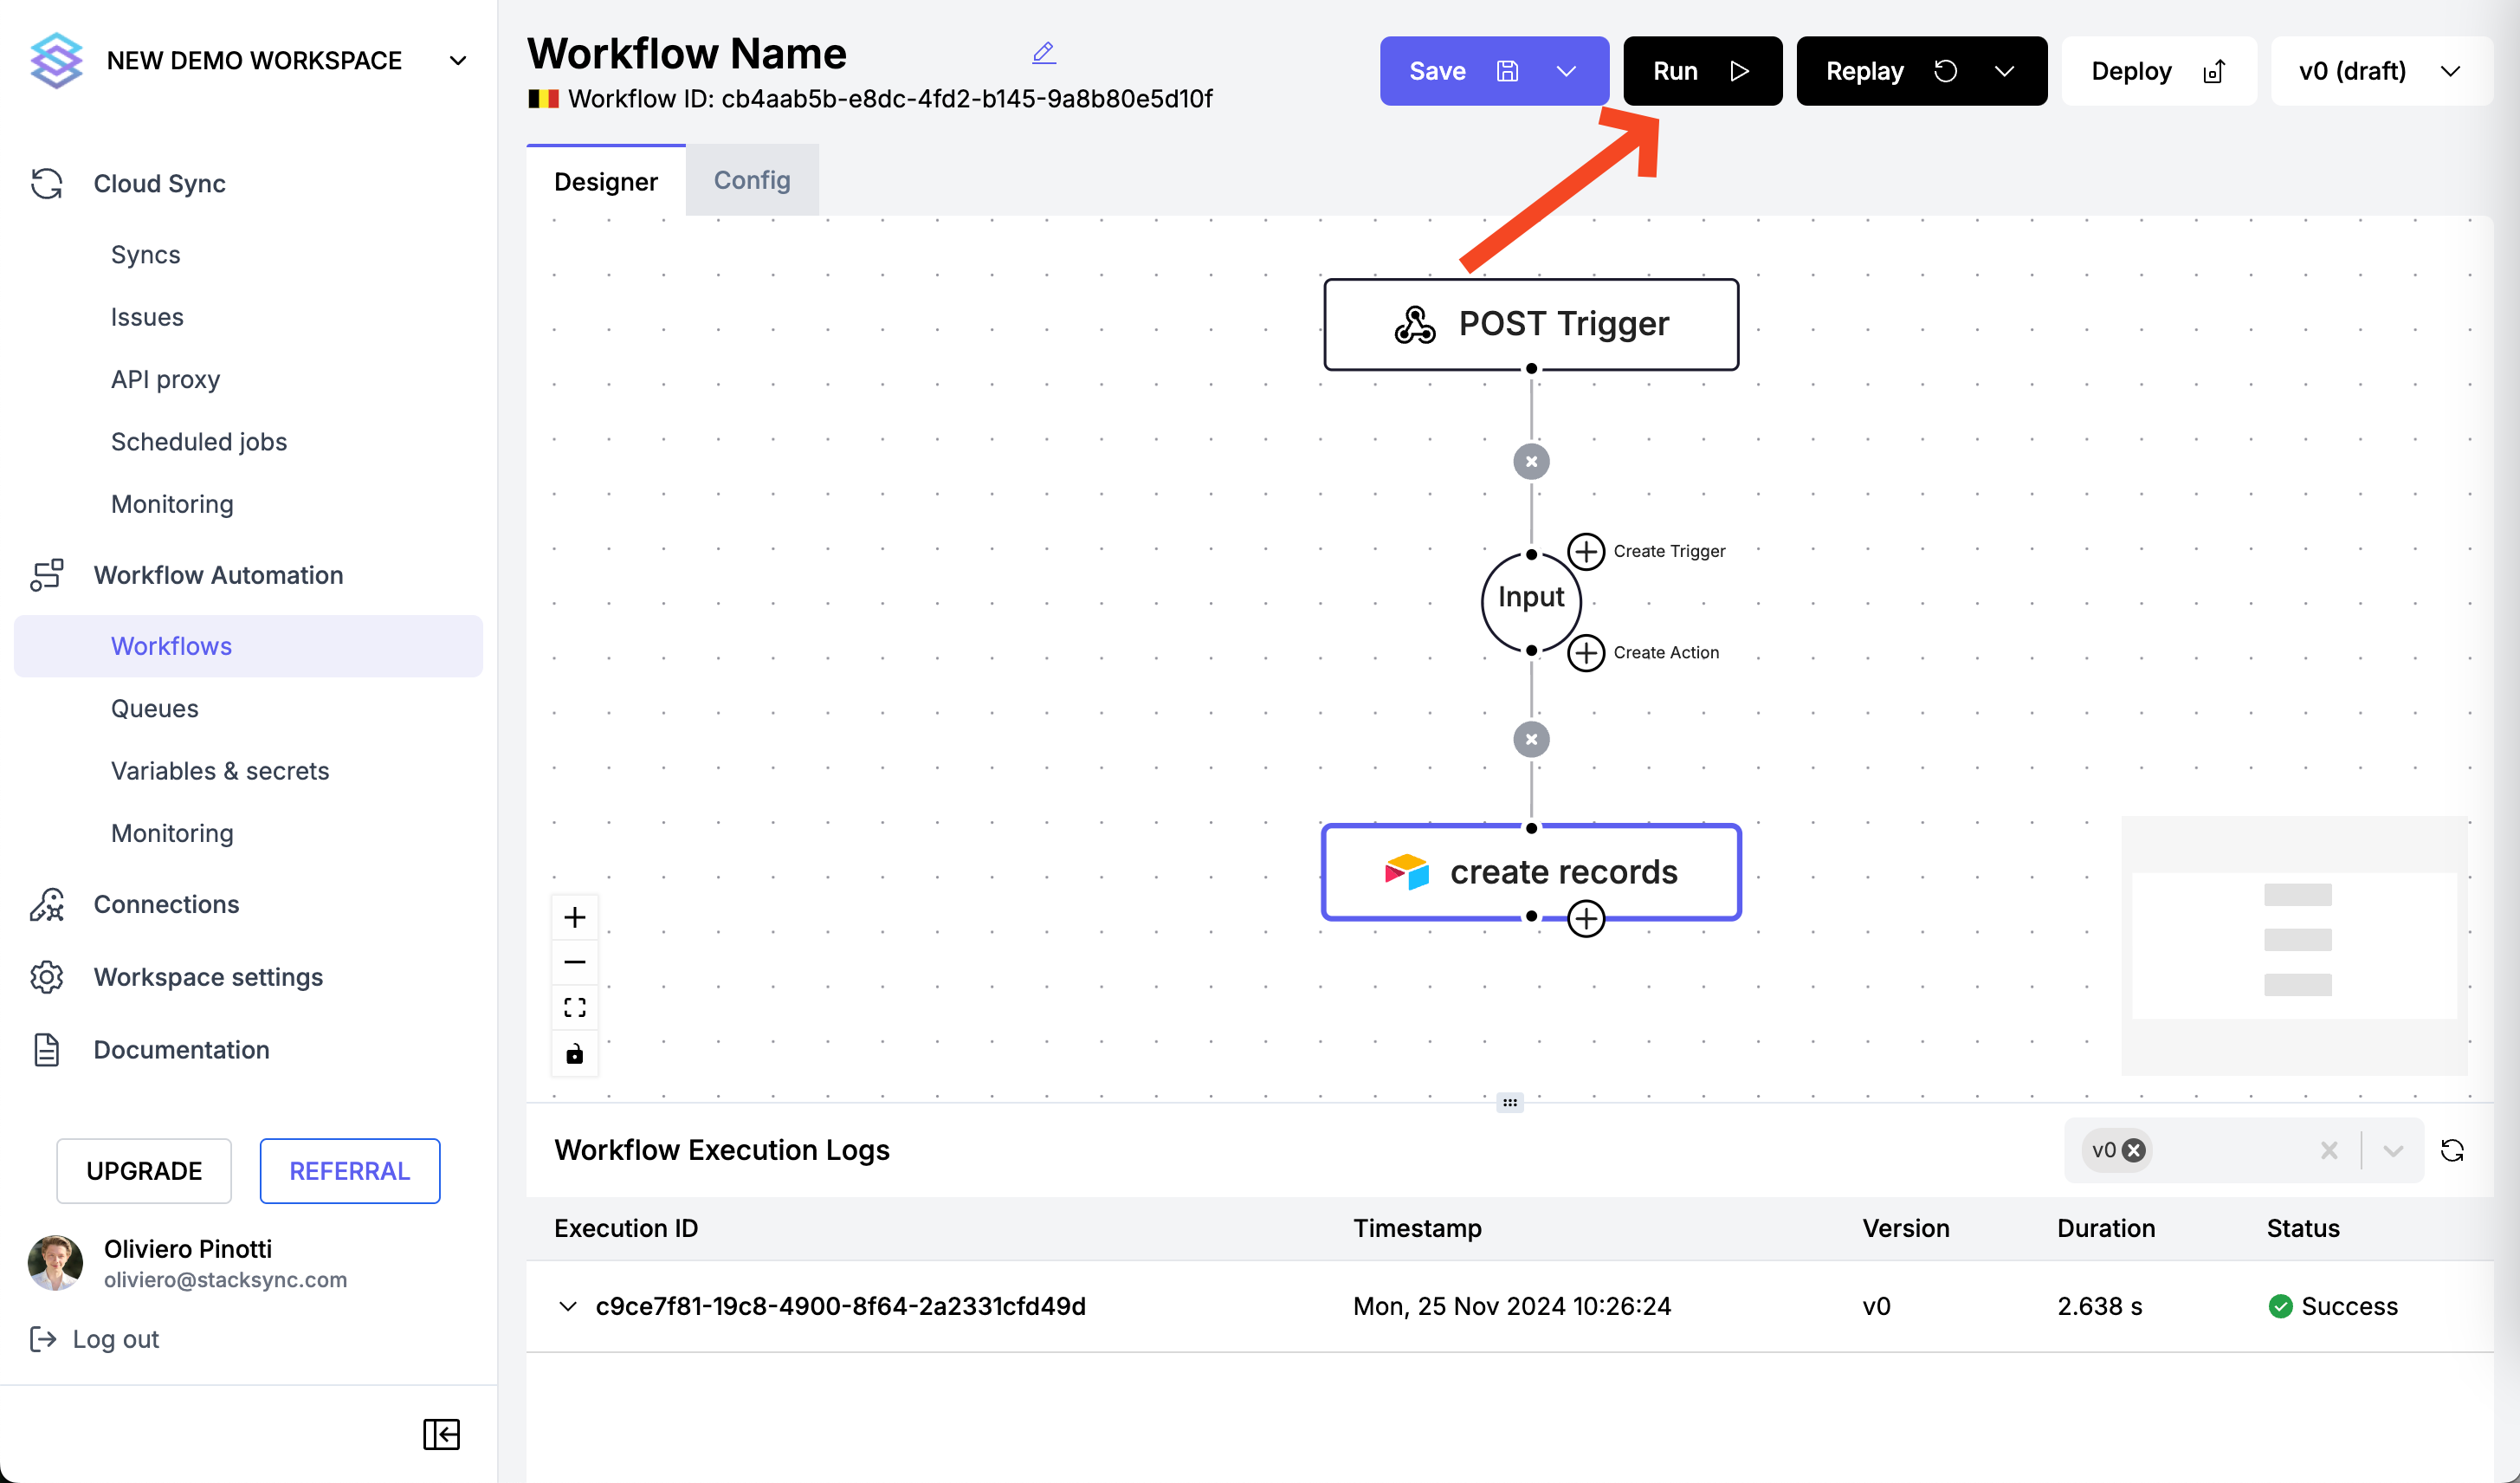Expand the execution c9ce7f81 log row
Screen dimensions: 2520x1483
pyautogui.click(x=568, y=1306)
